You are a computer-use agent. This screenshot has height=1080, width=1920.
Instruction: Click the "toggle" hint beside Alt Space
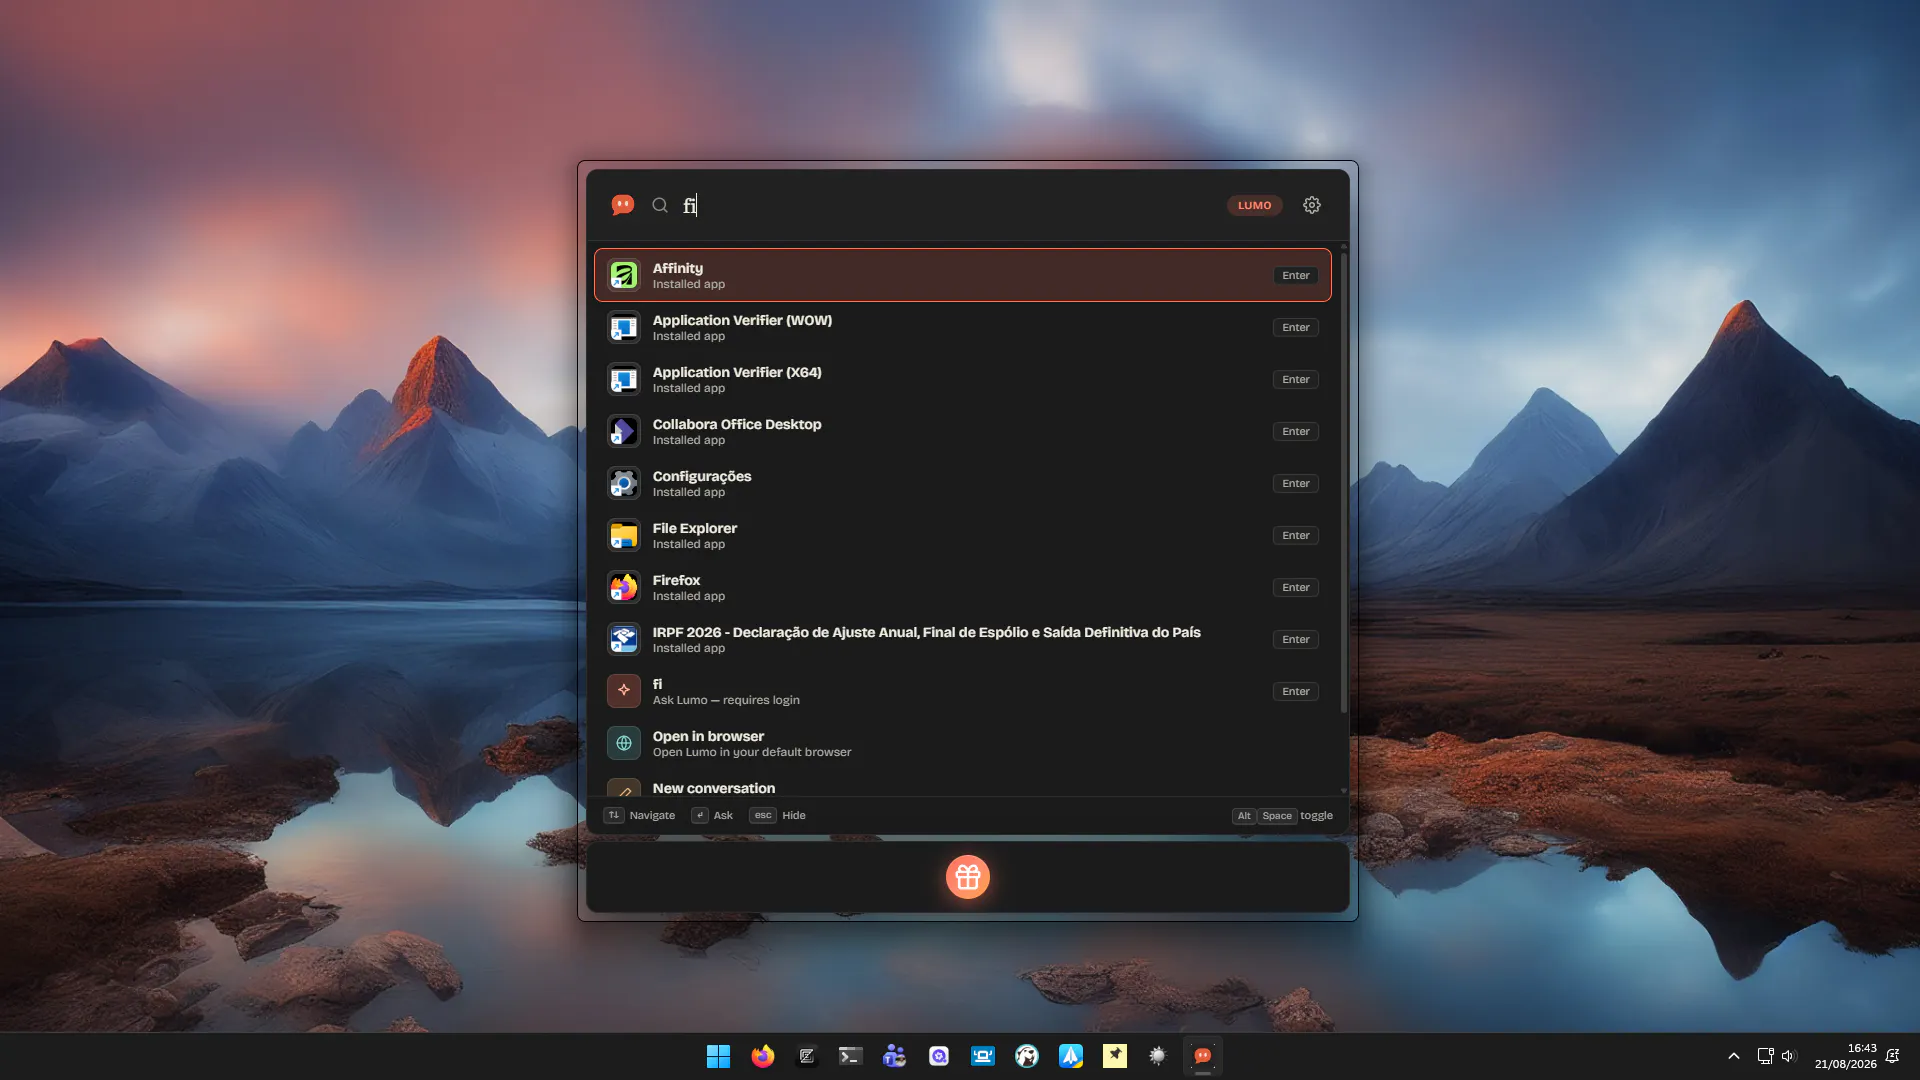(x=1316, y=815)
